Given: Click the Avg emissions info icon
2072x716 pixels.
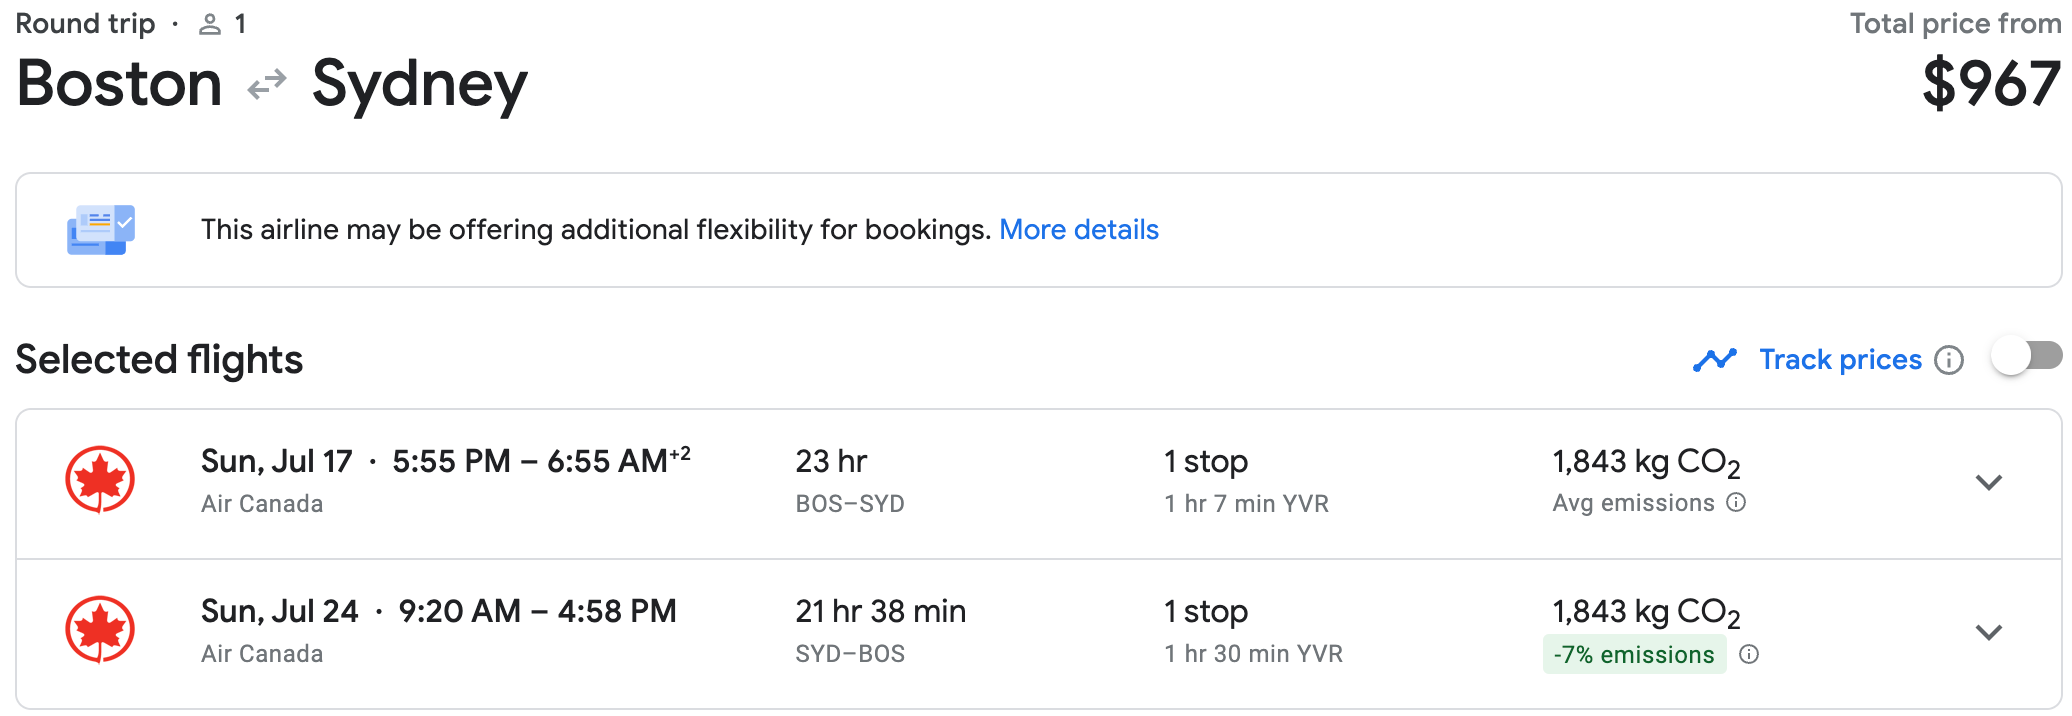Looking at the screenshot, I should [1737, 502].
